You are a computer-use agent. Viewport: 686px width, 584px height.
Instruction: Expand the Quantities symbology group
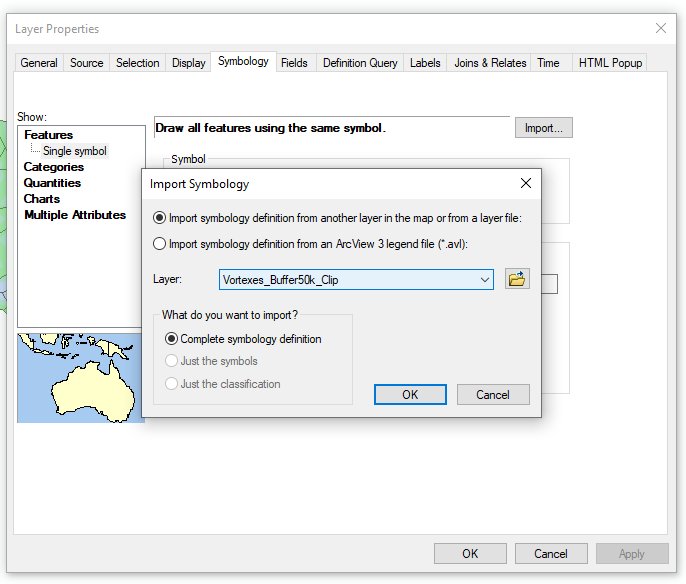point(52,183)
